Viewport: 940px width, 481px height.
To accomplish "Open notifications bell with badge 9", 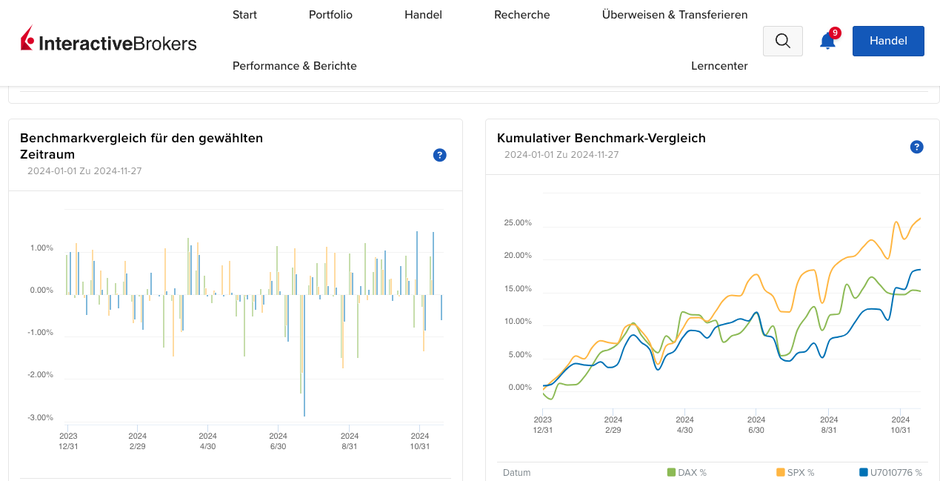I will click(828, 40).
